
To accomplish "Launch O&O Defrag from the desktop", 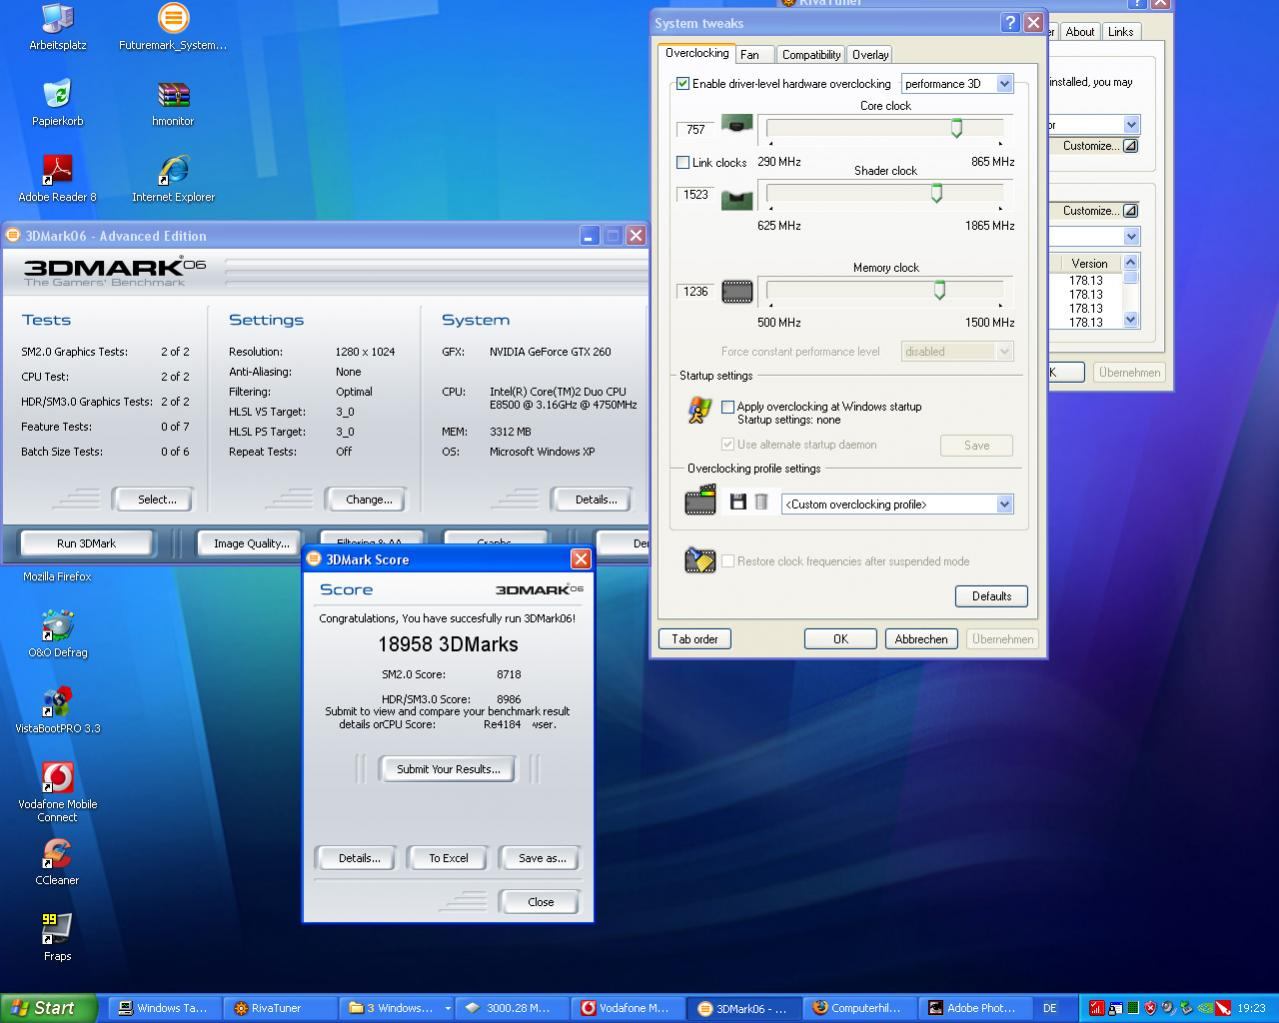I will pyautogui.click(x=57, y=626).
